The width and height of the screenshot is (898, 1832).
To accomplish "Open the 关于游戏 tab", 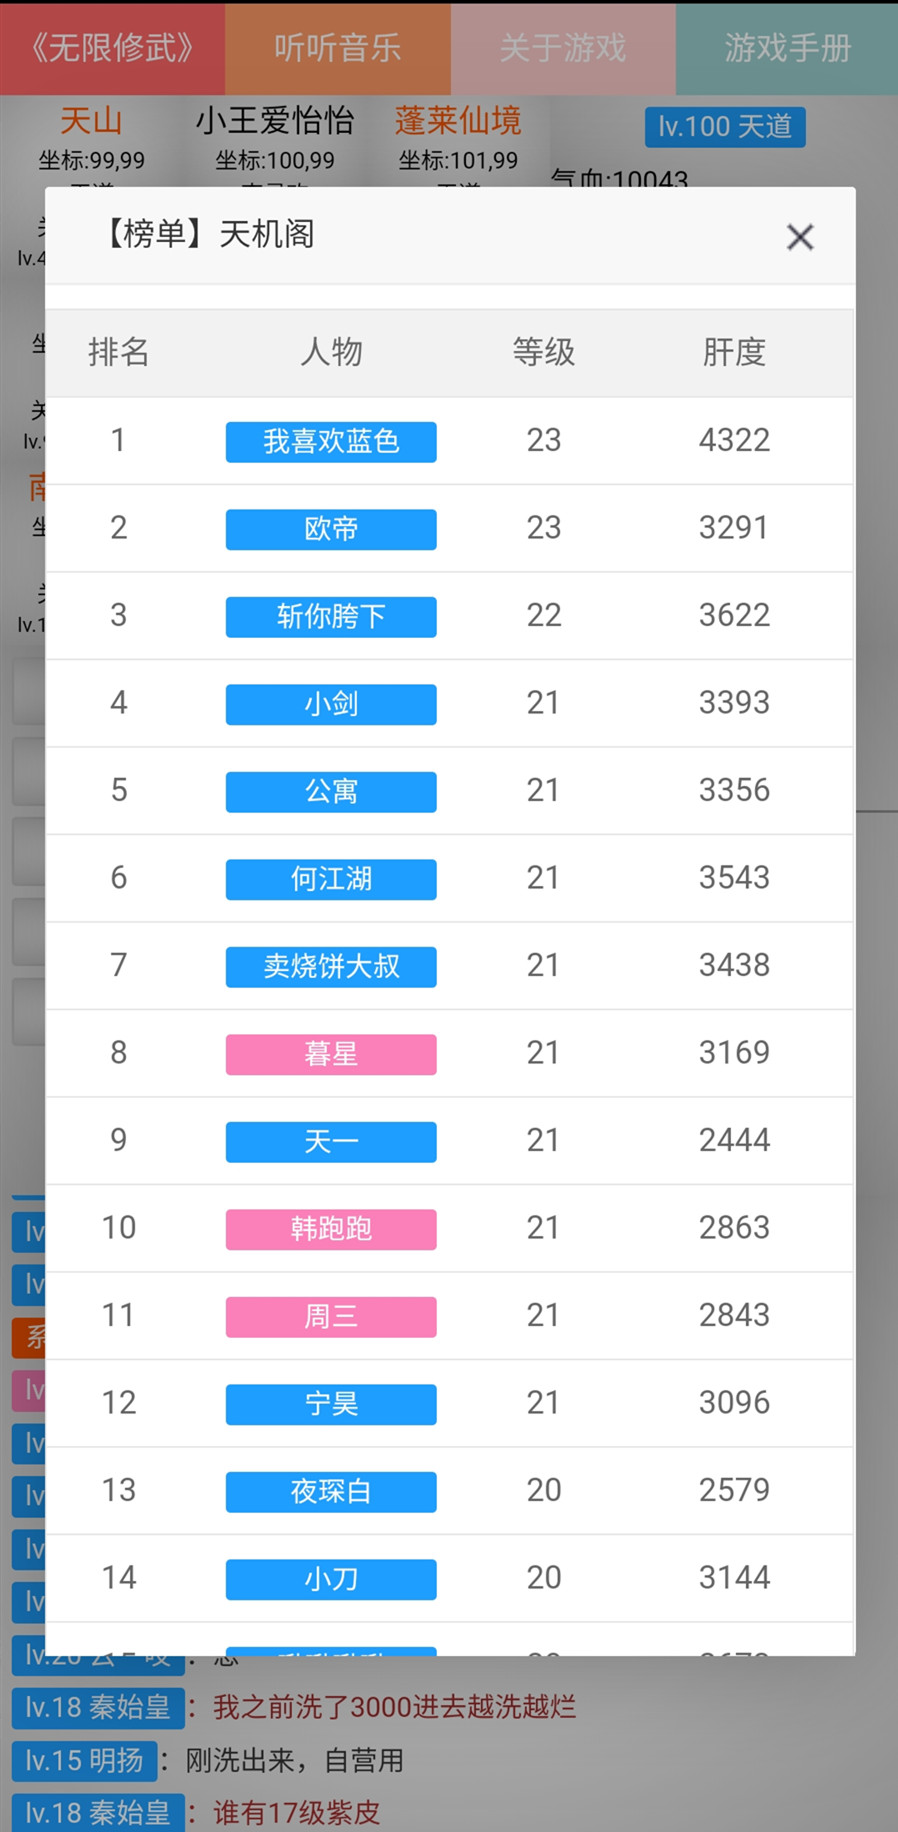I will click(x=563, y=48).
